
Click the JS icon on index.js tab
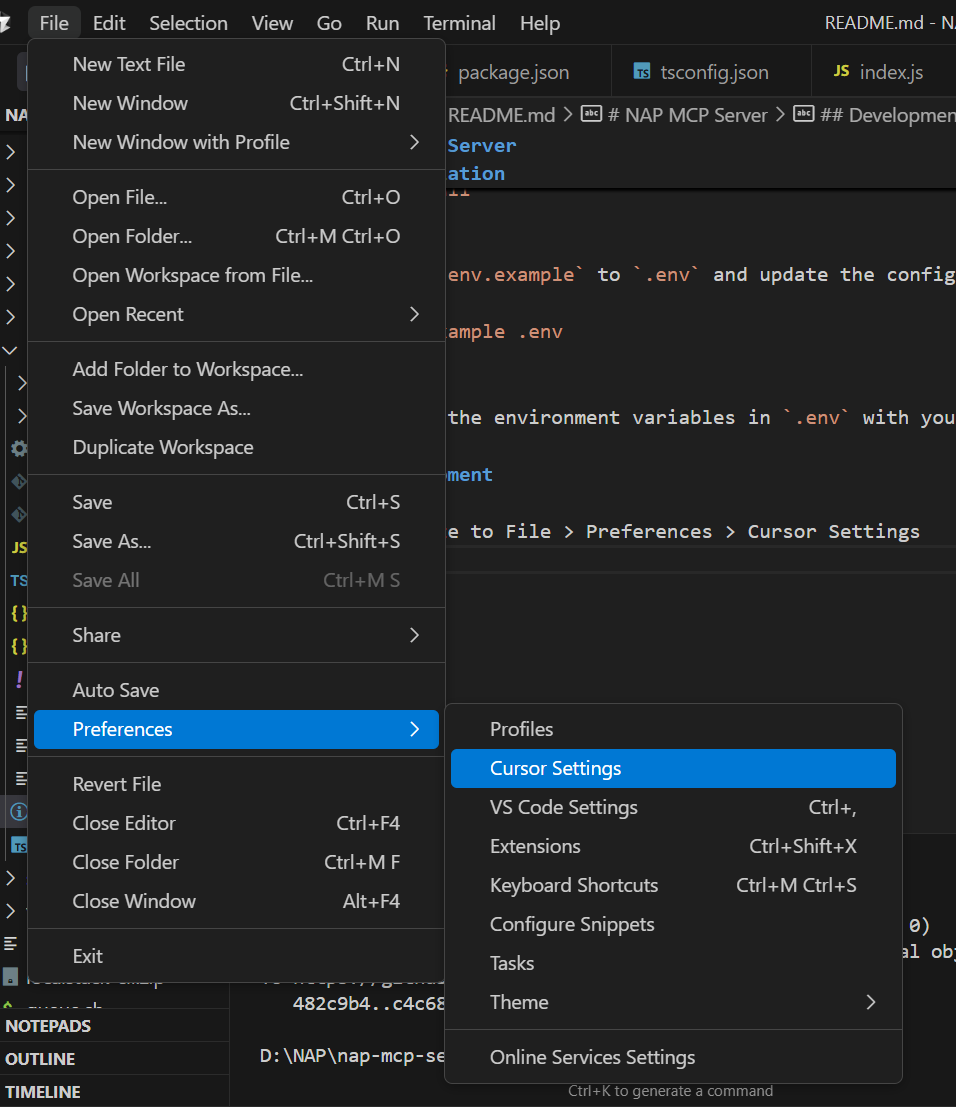[841, 71]
